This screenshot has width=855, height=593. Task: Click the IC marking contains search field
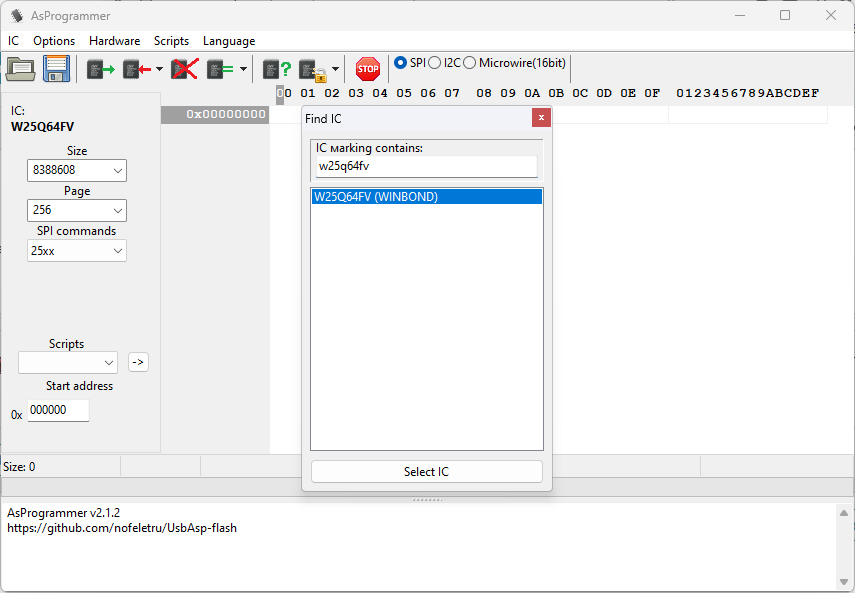coord(427,166)
